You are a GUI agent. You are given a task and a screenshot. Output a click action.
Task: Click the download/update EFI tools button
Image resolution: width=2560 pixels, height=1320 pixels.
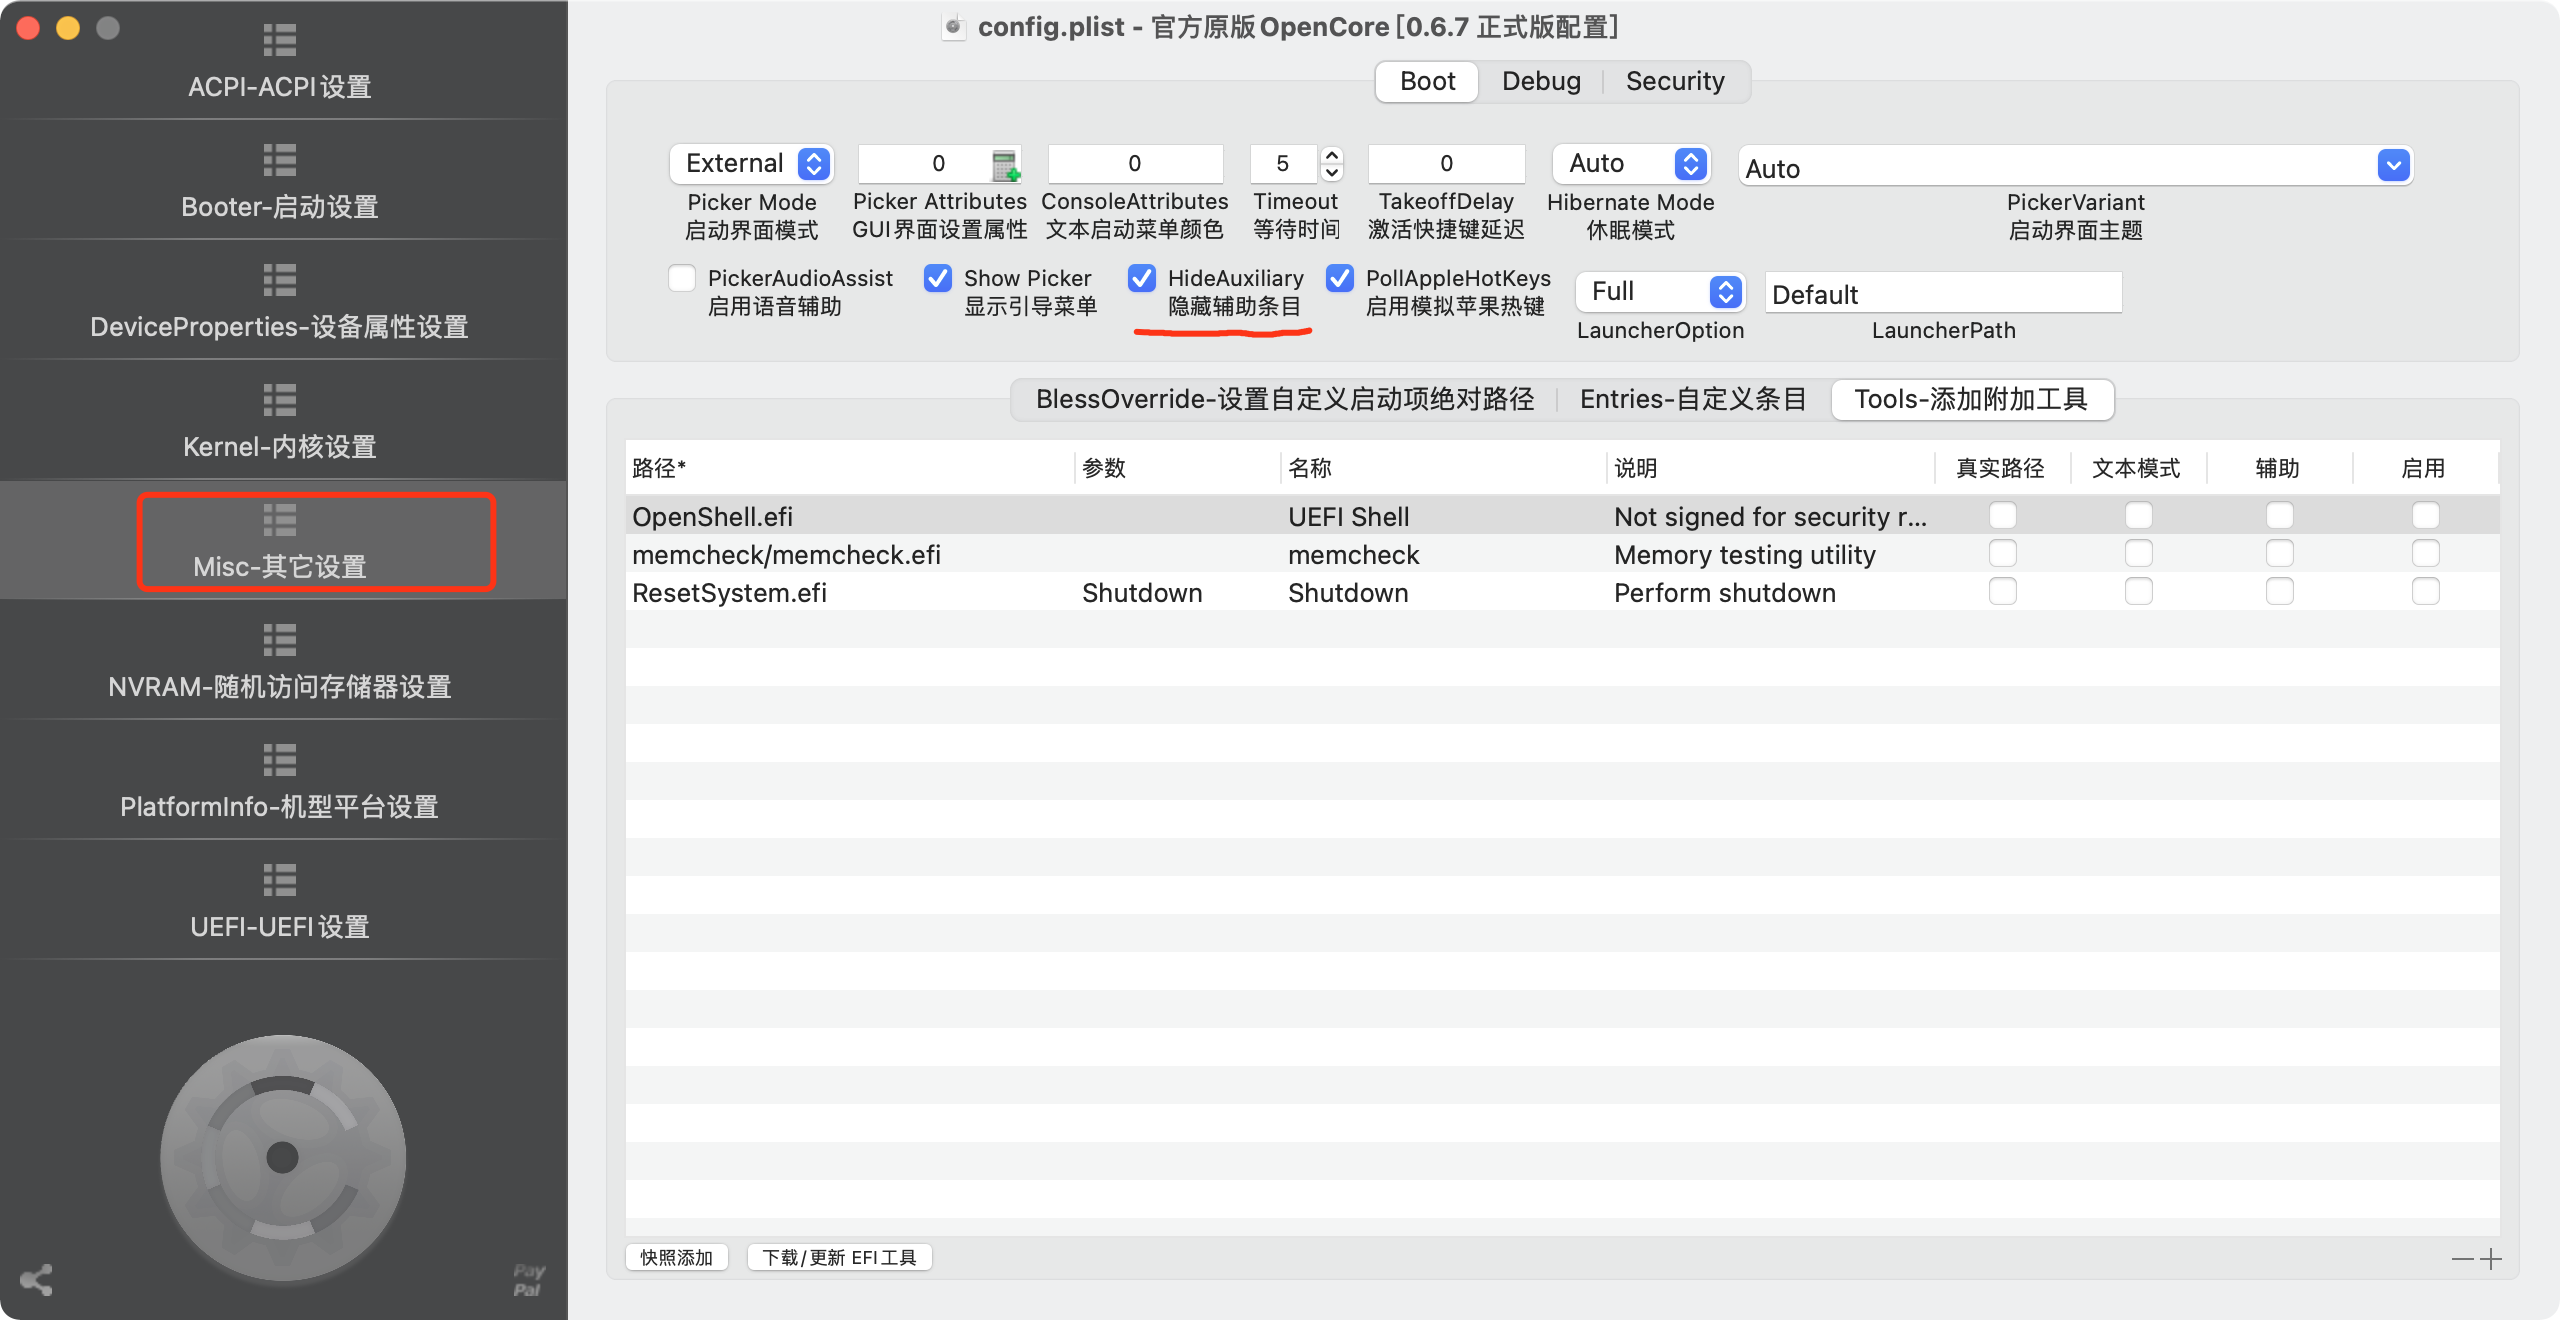pyautogui.click(x=839, y=1257)
